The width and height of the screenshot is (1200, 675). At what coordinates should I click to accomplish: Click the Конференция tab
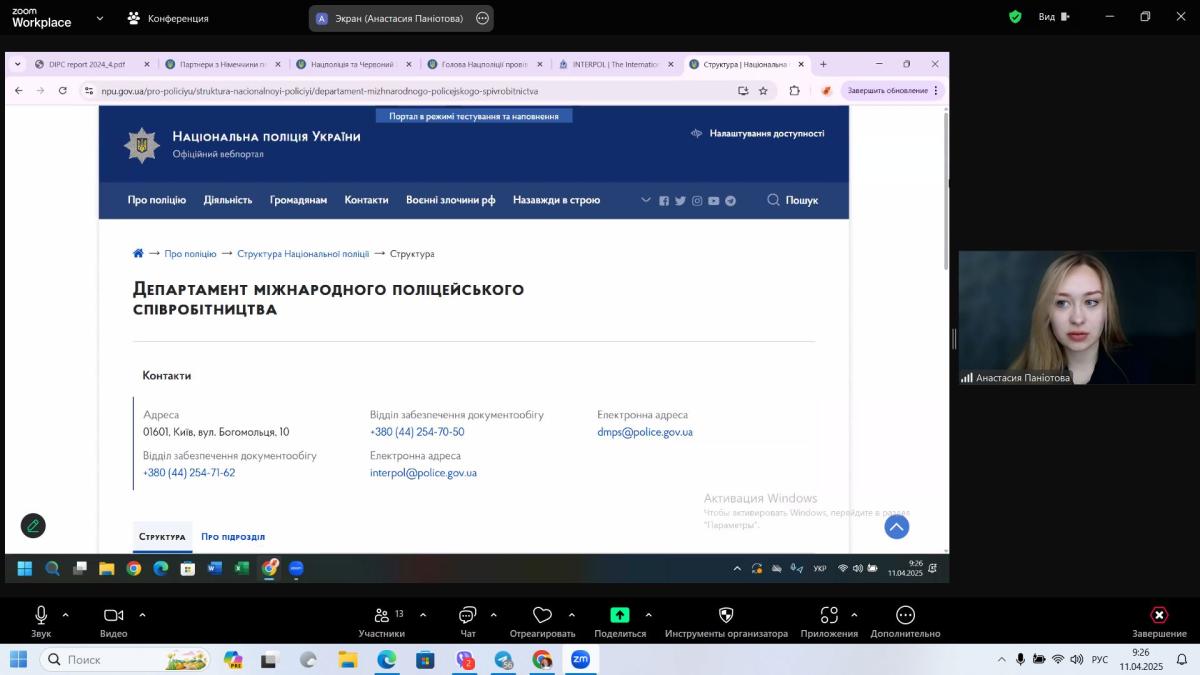pos(168,18)
